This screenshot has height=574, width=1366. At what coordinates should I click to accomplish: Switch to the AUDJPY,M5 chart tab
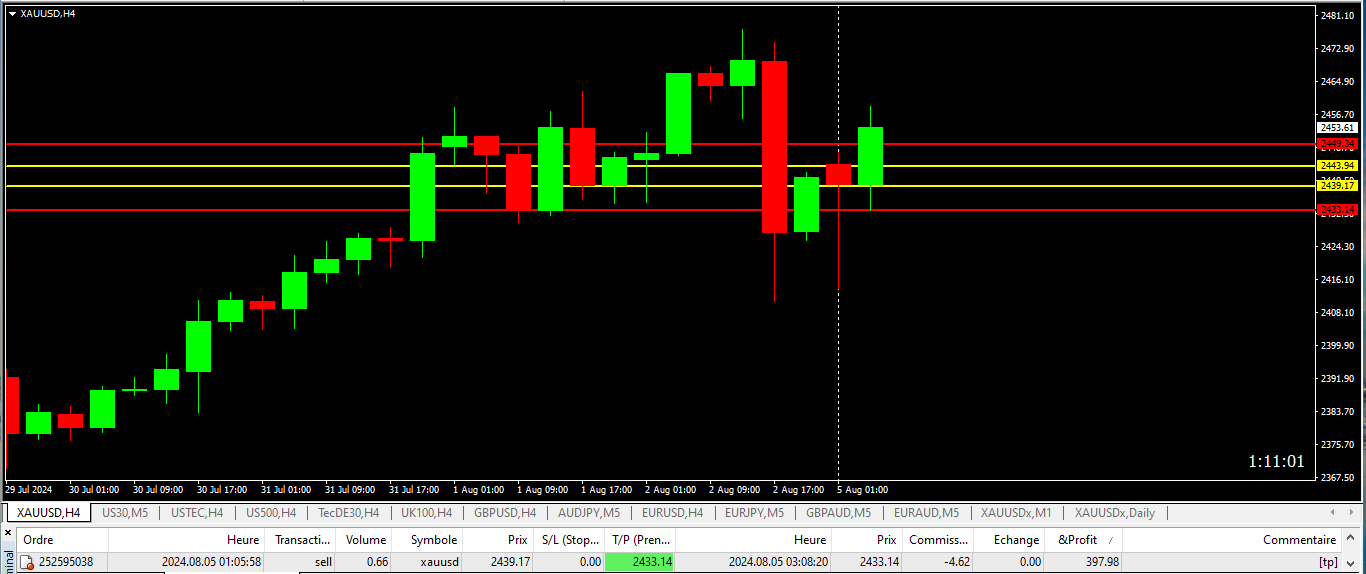[x=589, y=513]
